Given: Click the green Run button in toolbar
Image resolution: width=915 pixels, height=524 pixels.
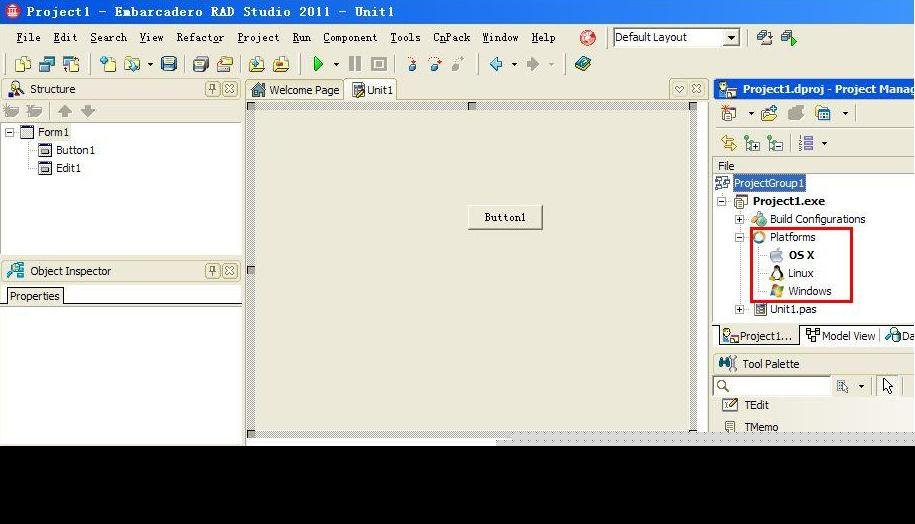Looking at the screenshot, I should [318, 64].
